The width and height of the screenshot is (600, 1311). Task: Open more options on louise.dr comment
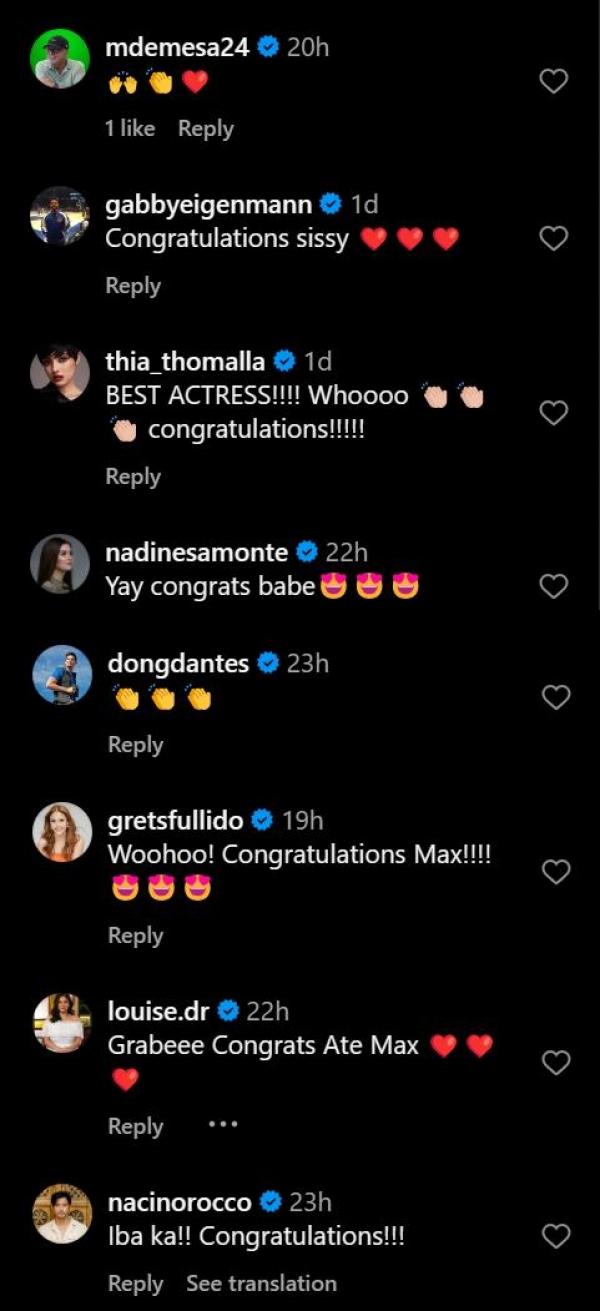[223, 1125]
